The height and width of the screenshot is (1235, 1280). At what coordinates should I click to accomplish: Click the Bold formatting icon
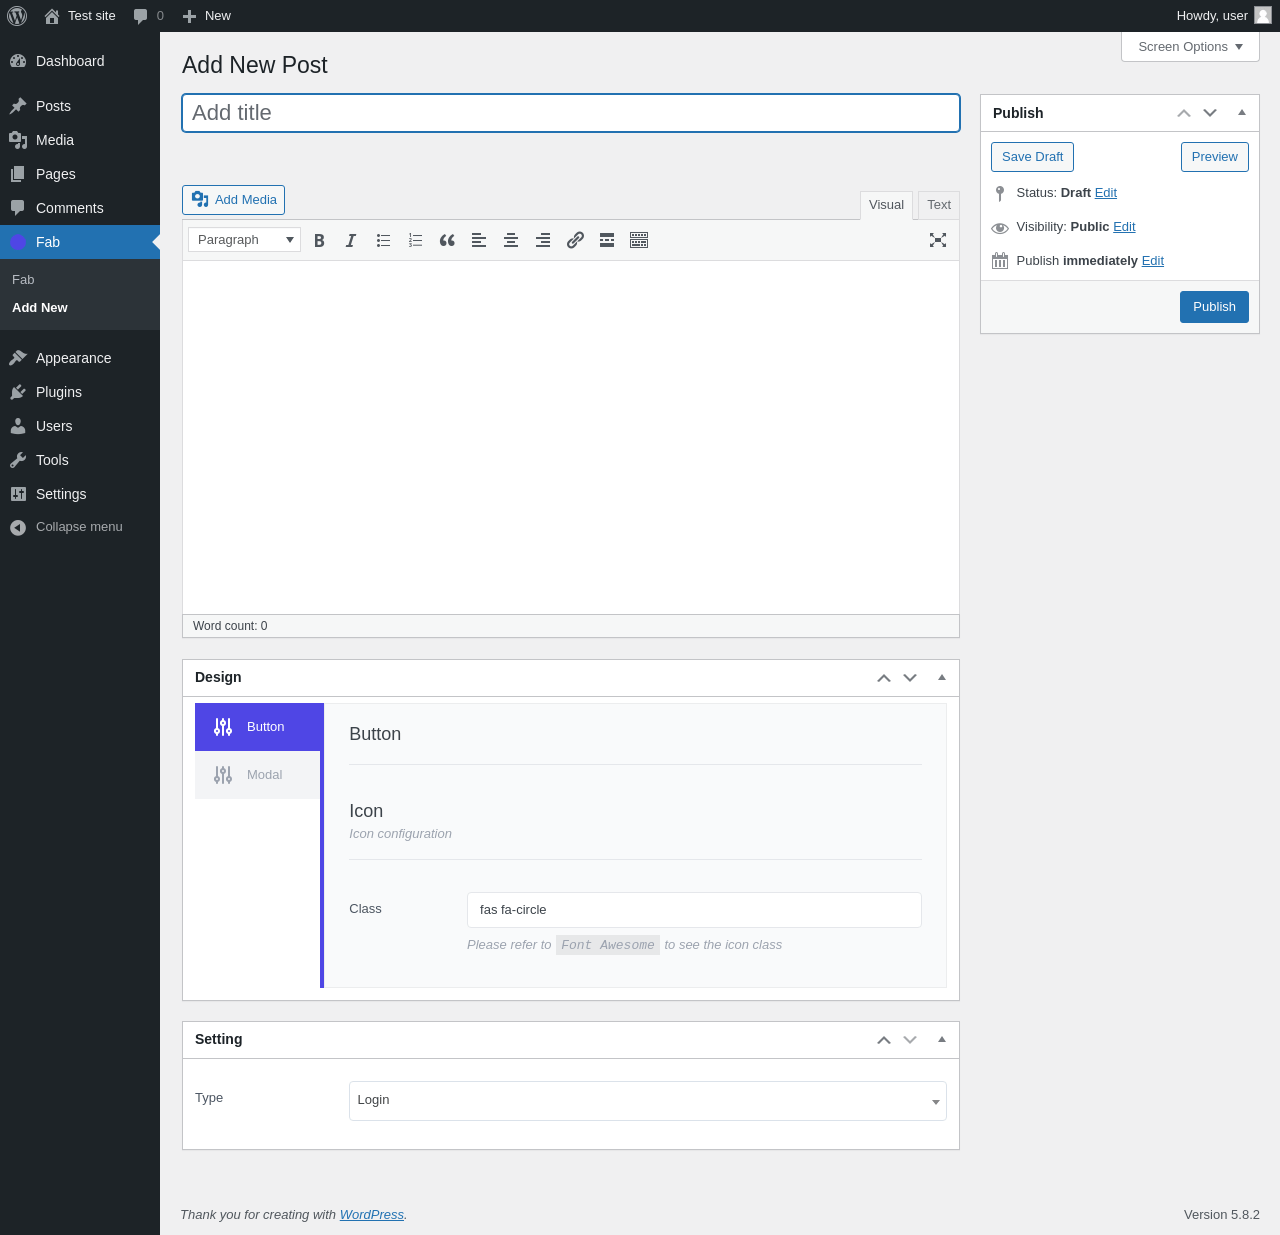[319, 240]
